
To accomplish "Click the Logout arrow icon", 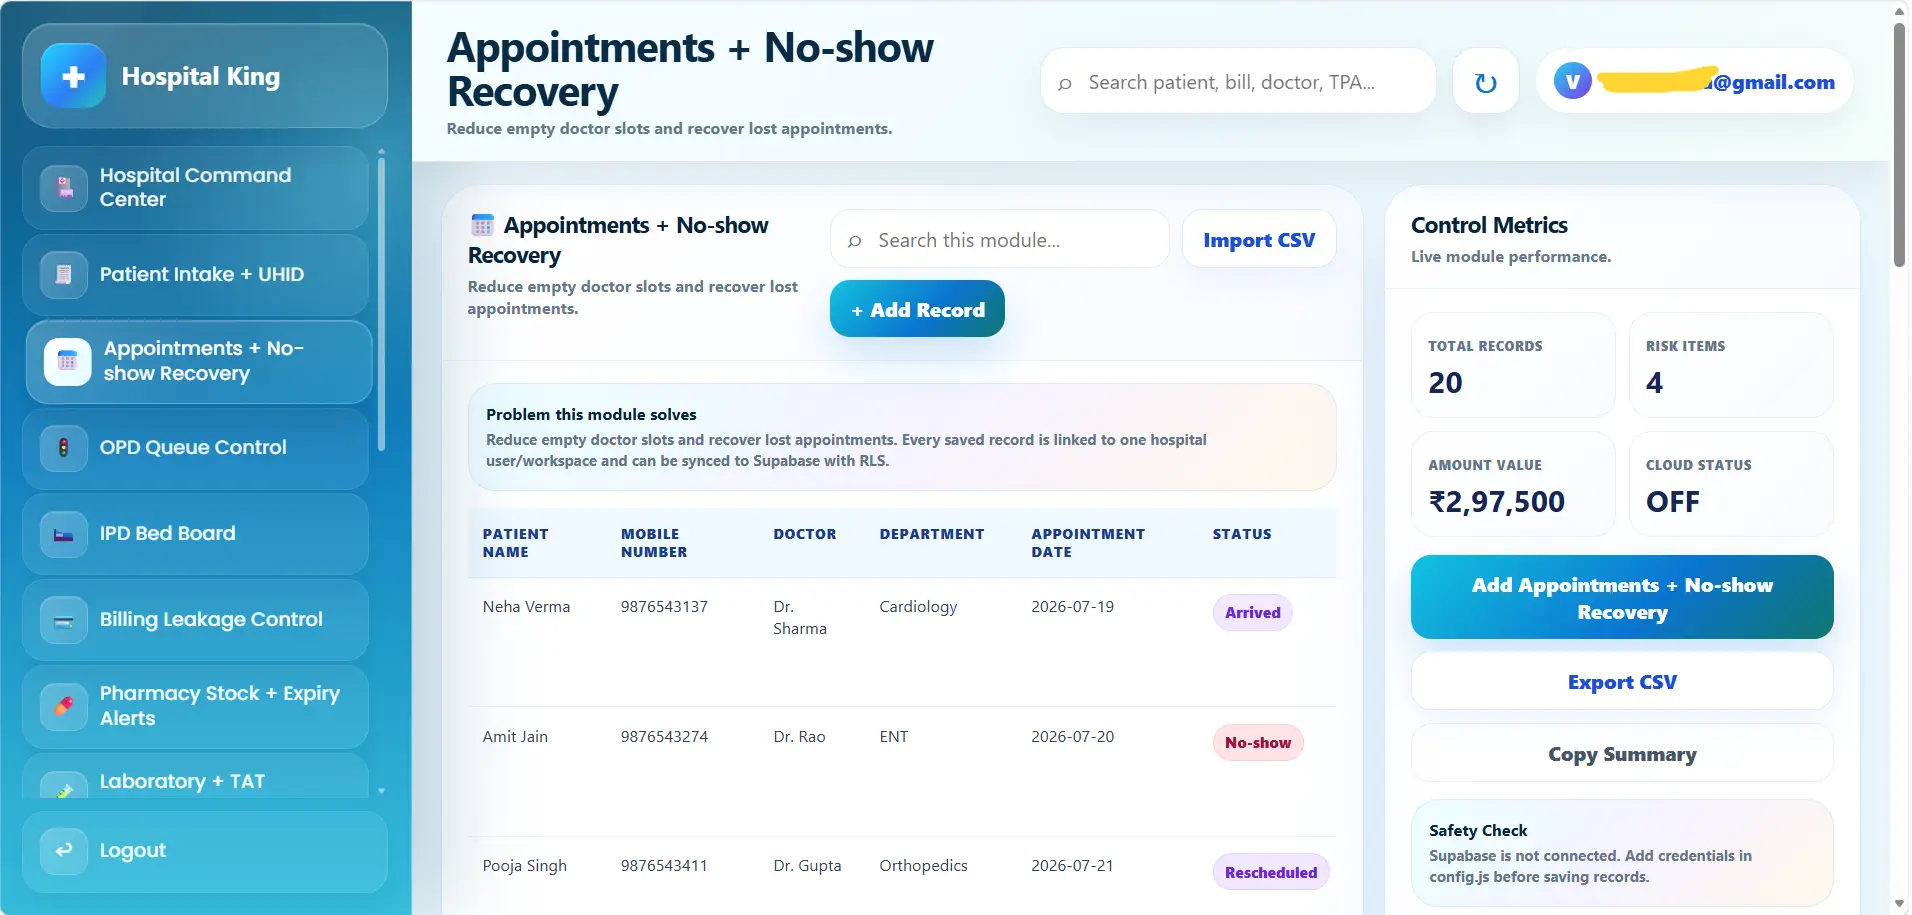I will (x=64, y=851).
